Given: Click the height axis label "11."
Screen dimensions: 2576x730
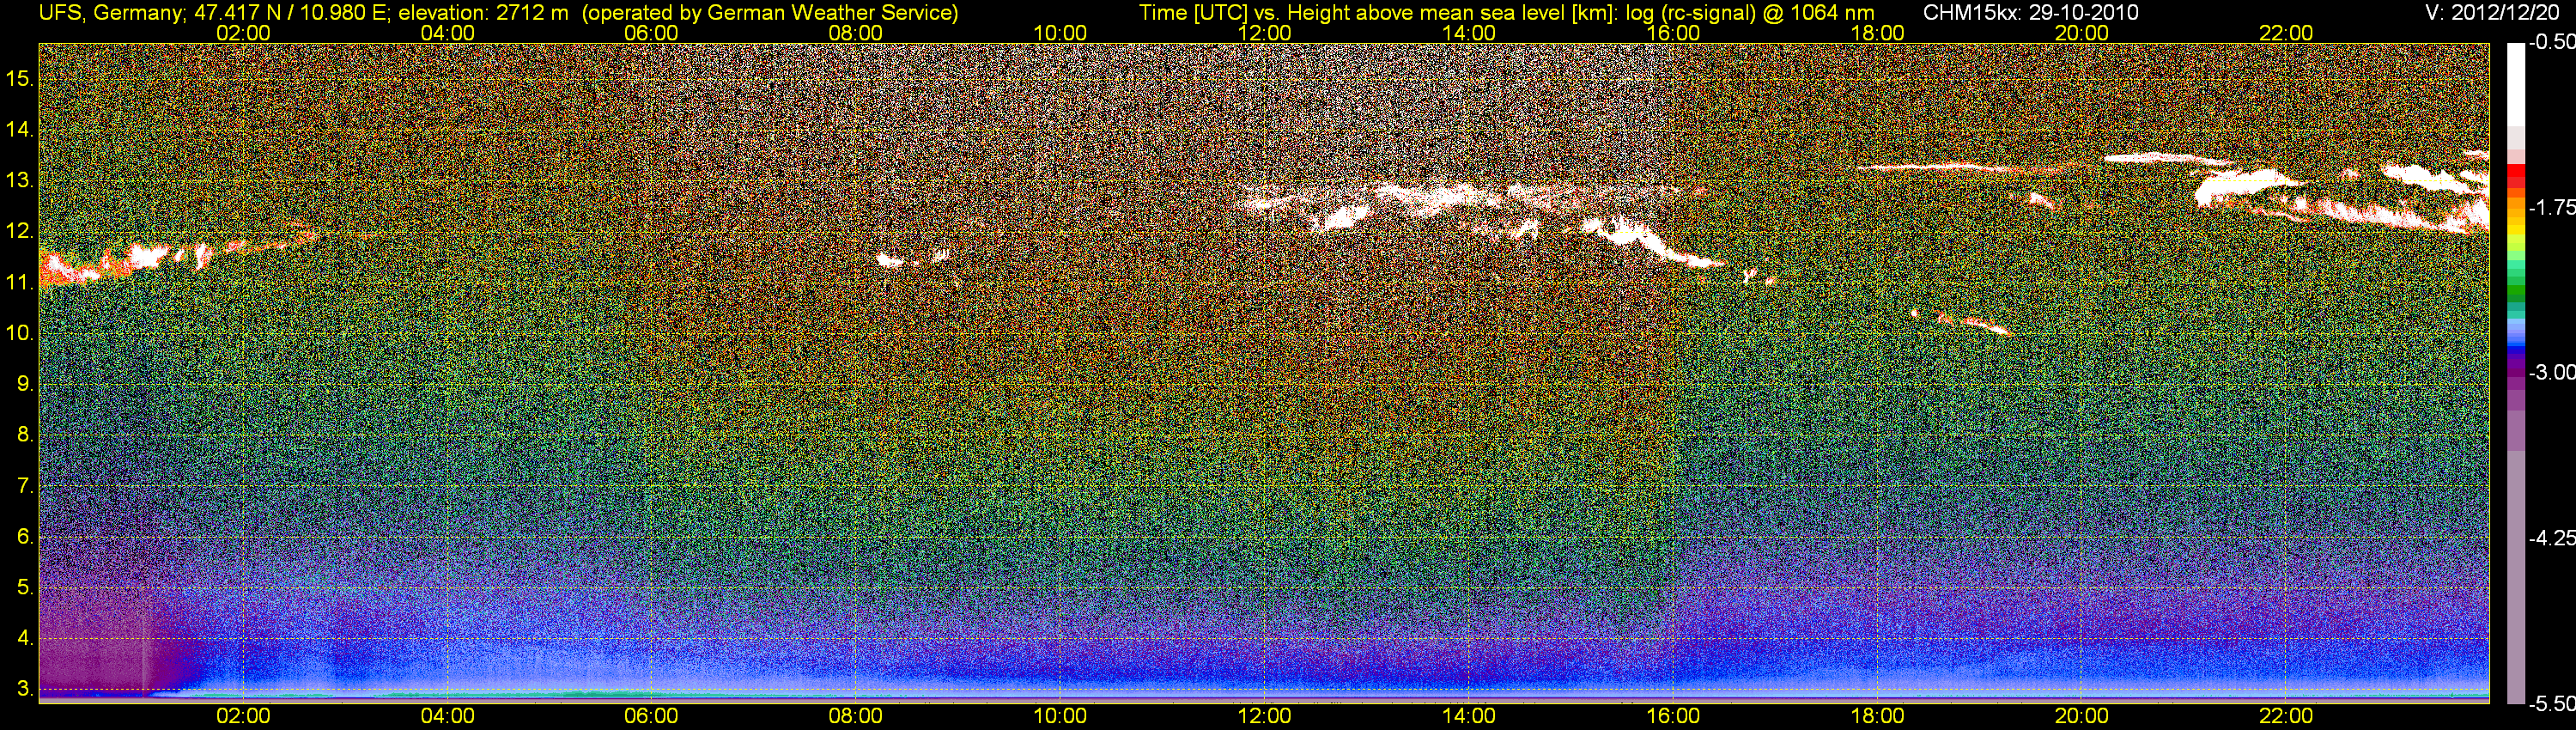Looking at the screenshot, I should click(x=20, y=282).
